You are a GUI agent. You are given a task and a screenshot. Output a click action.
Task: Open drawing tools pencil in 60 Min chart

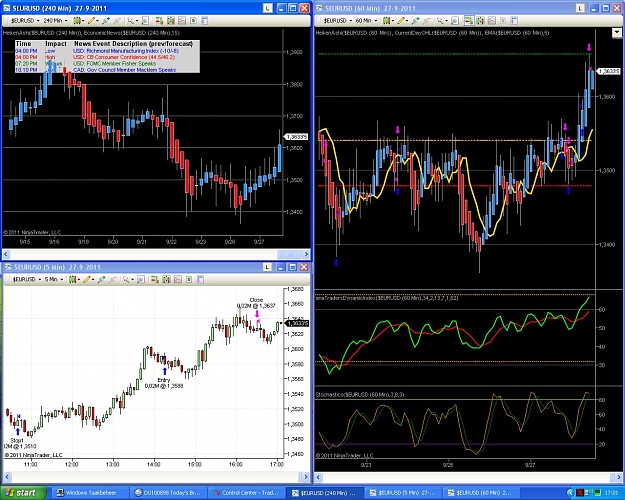pyautogui.click(x=402, y=20)
